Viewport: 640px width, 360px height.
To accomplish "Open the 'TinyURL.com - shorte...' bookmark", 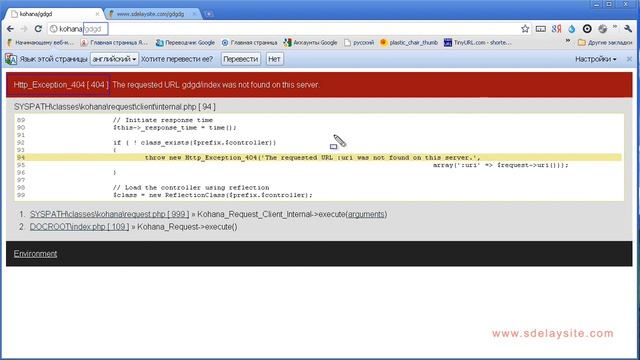I will pos(478,42).
